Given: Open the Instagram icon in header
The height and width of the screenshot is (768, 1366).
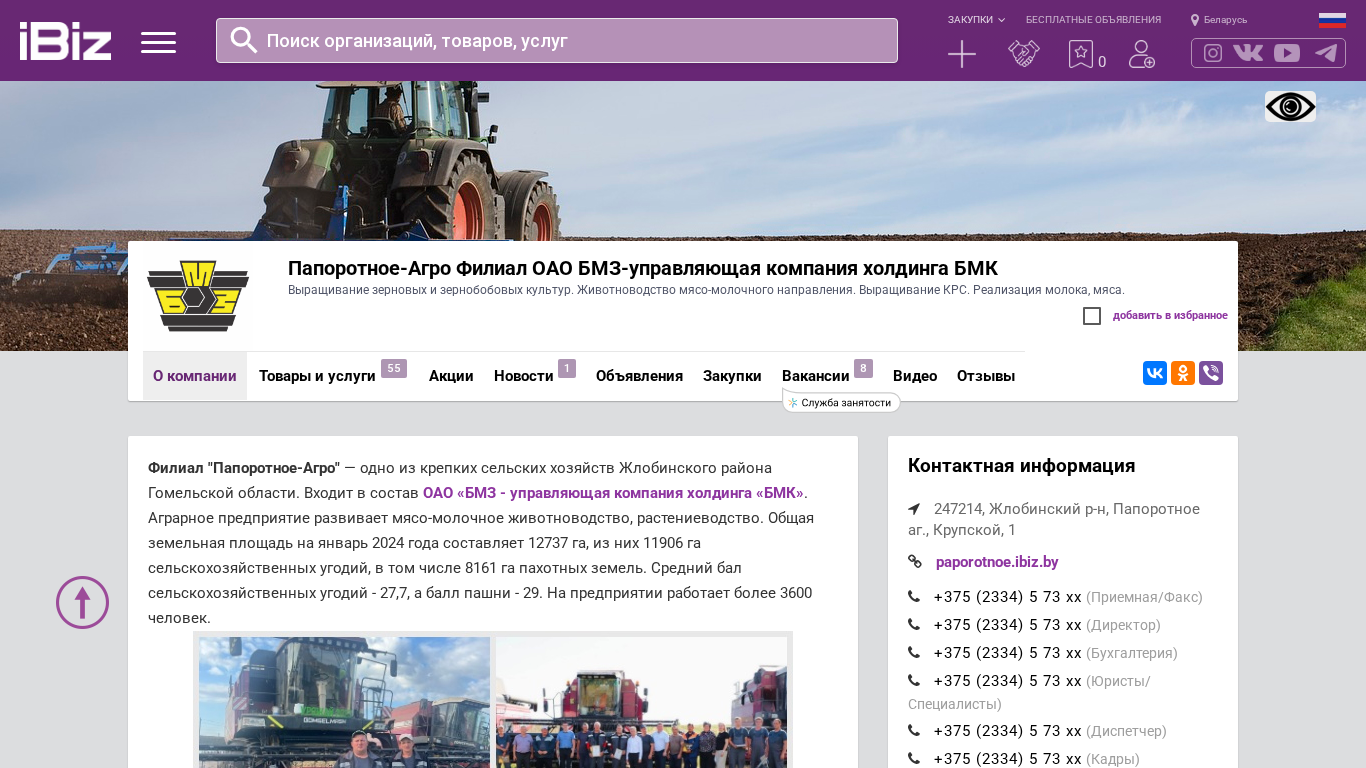Looking at the screenshot, I should (x=1212, y=53).
